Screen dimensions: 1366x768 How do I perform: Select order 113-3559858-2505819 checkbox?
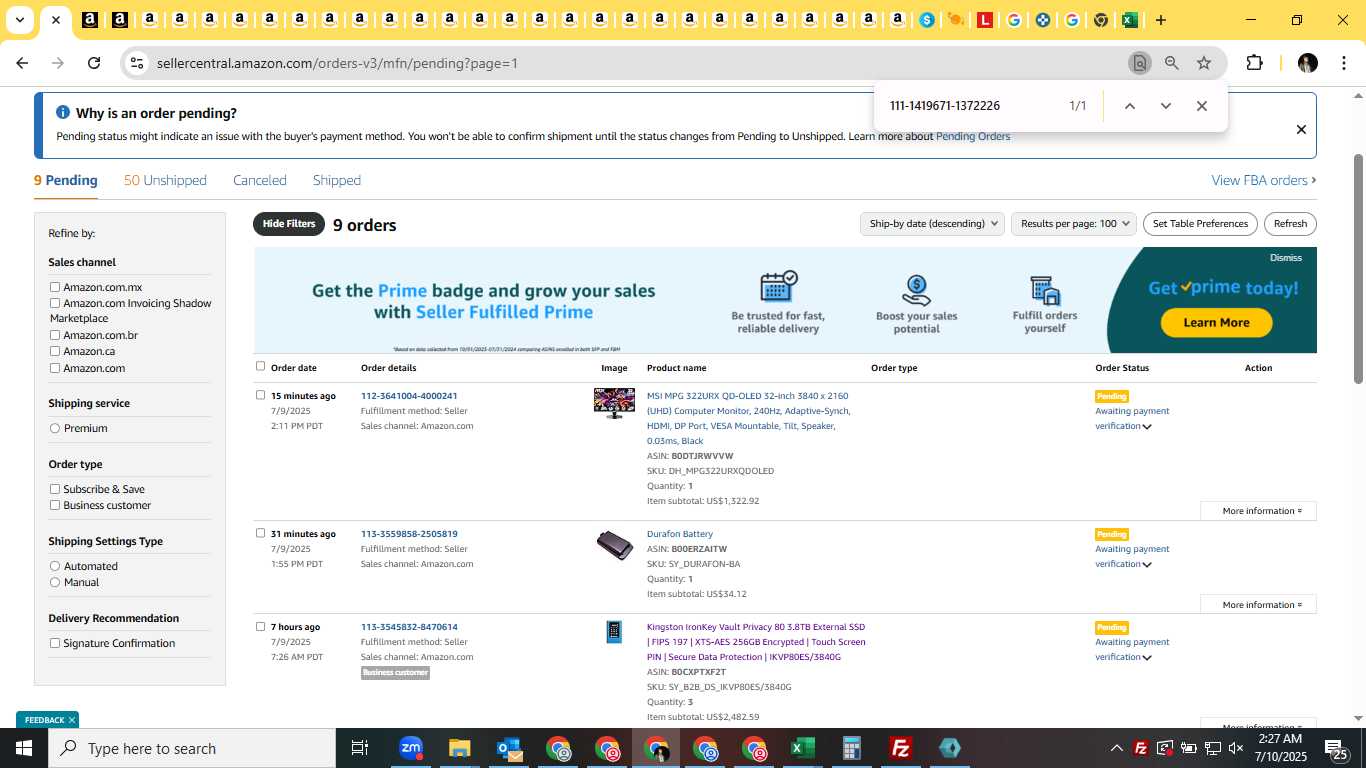point(261,533)
